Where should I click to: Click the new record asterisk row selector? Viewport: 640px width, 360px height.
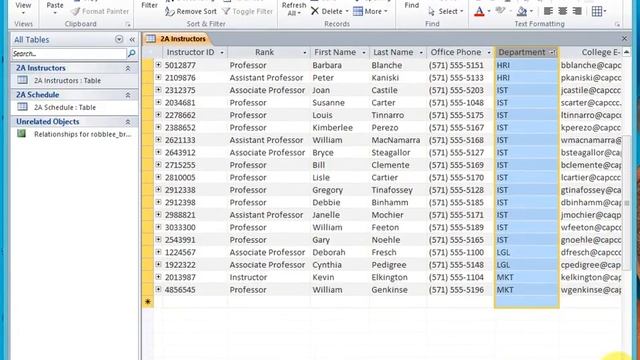point(148,302)
